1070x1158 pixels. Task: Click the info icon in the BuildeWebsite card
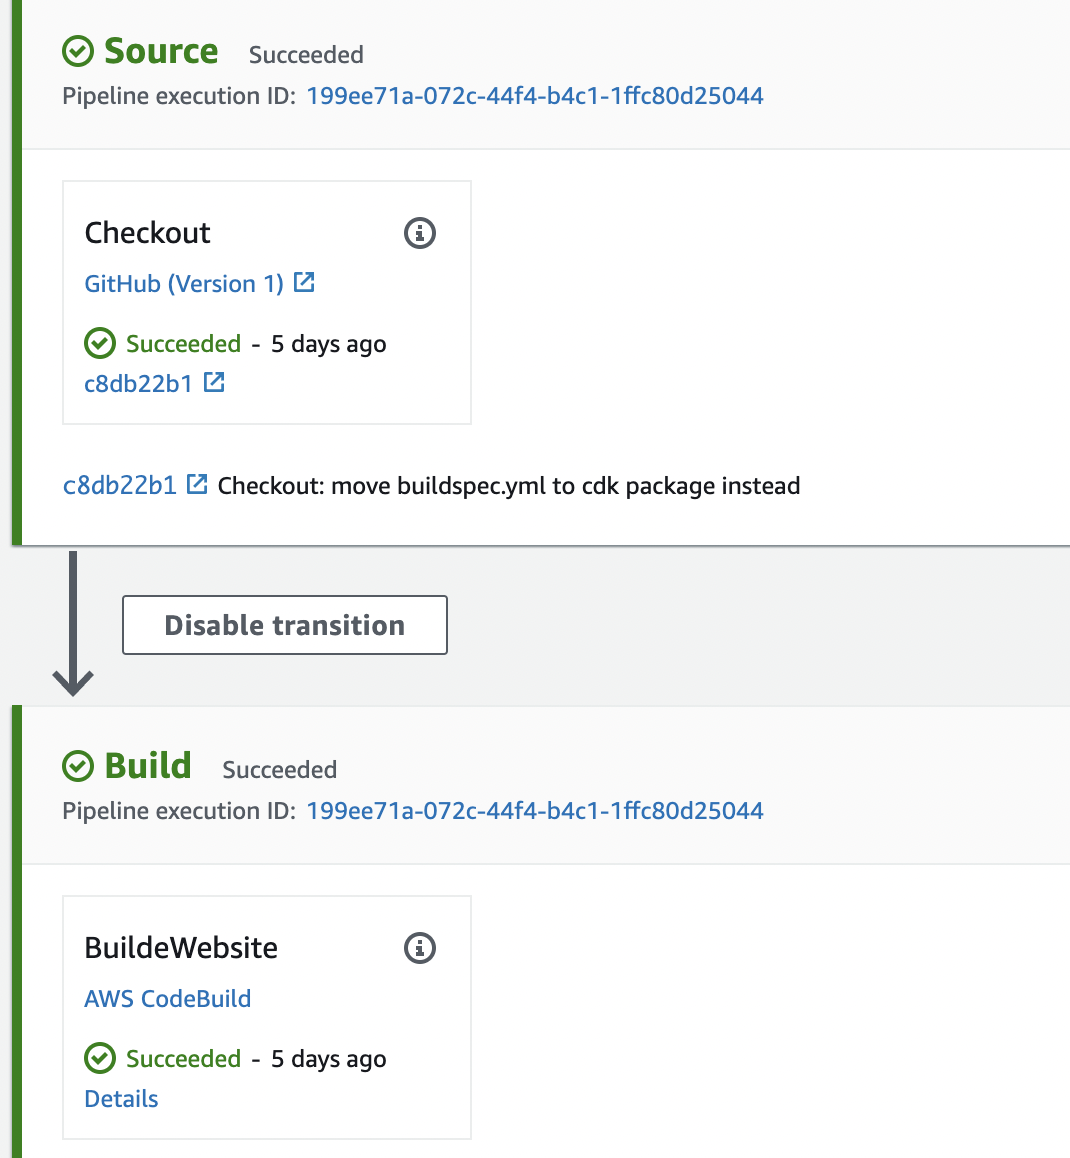420,948
